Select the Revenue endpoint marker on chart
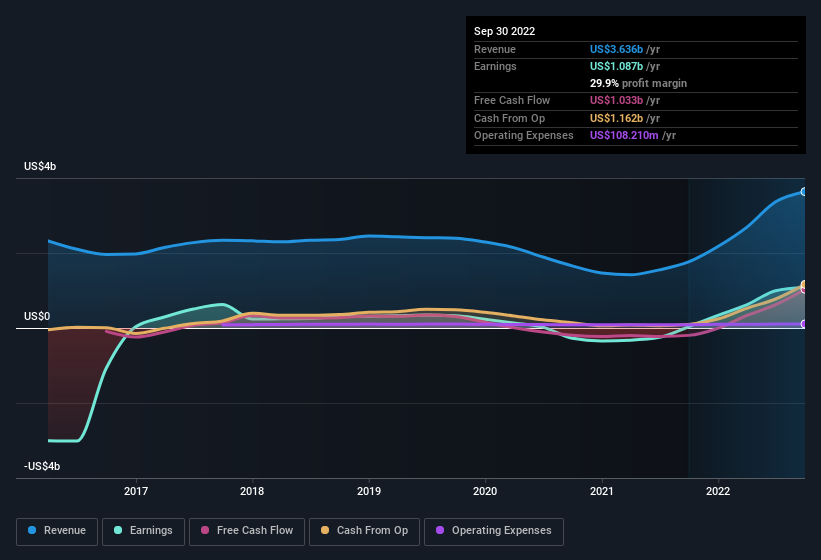 (804, 192)
